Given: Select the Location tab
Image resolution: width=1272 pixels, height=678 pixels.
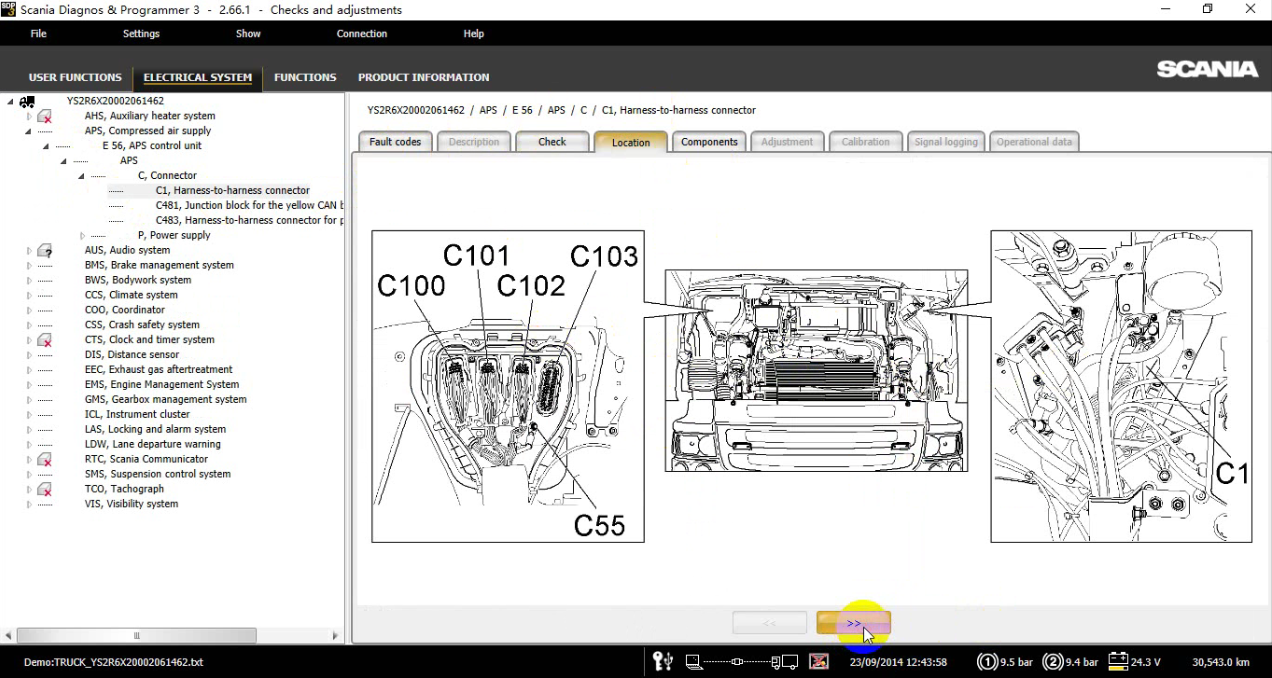Looking at the screenshot, I should point(631,142).
